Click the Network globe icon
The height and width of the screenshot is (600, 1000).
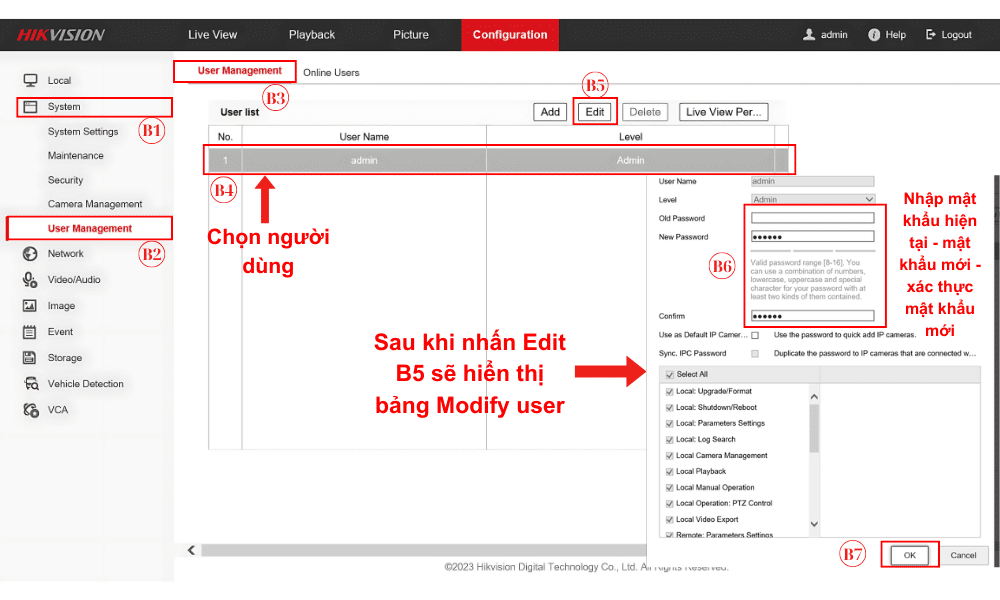point(30,254)
